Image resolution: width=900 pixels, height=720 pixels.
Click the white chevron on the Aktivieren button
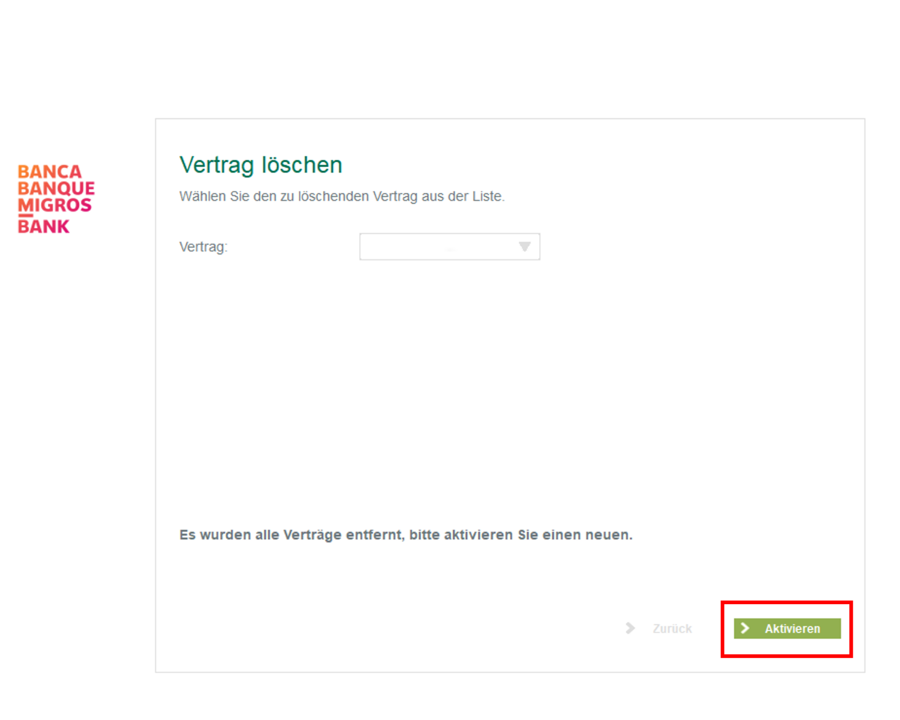coord(745,628)
